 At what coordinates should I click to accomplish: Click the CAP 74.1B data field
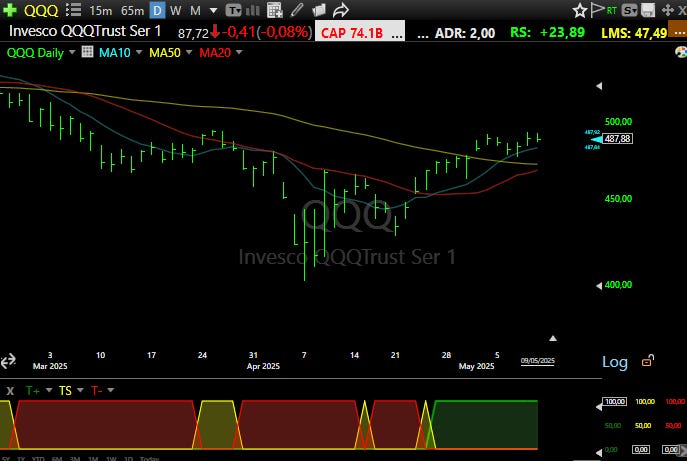[352, 33]
